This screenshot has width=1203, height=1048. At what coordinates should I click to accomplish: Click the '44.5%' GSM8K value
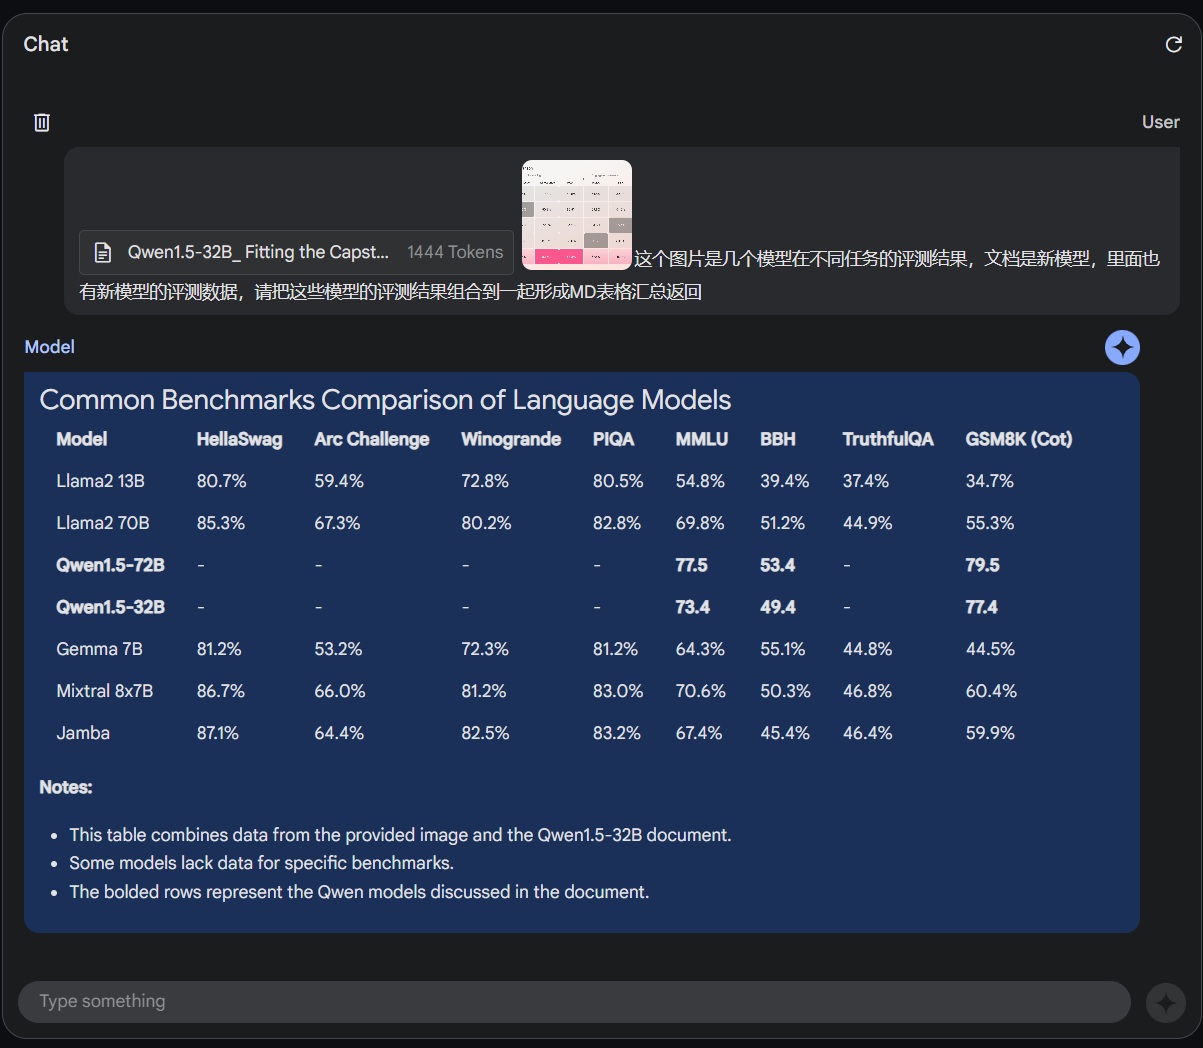pos(991,649)
